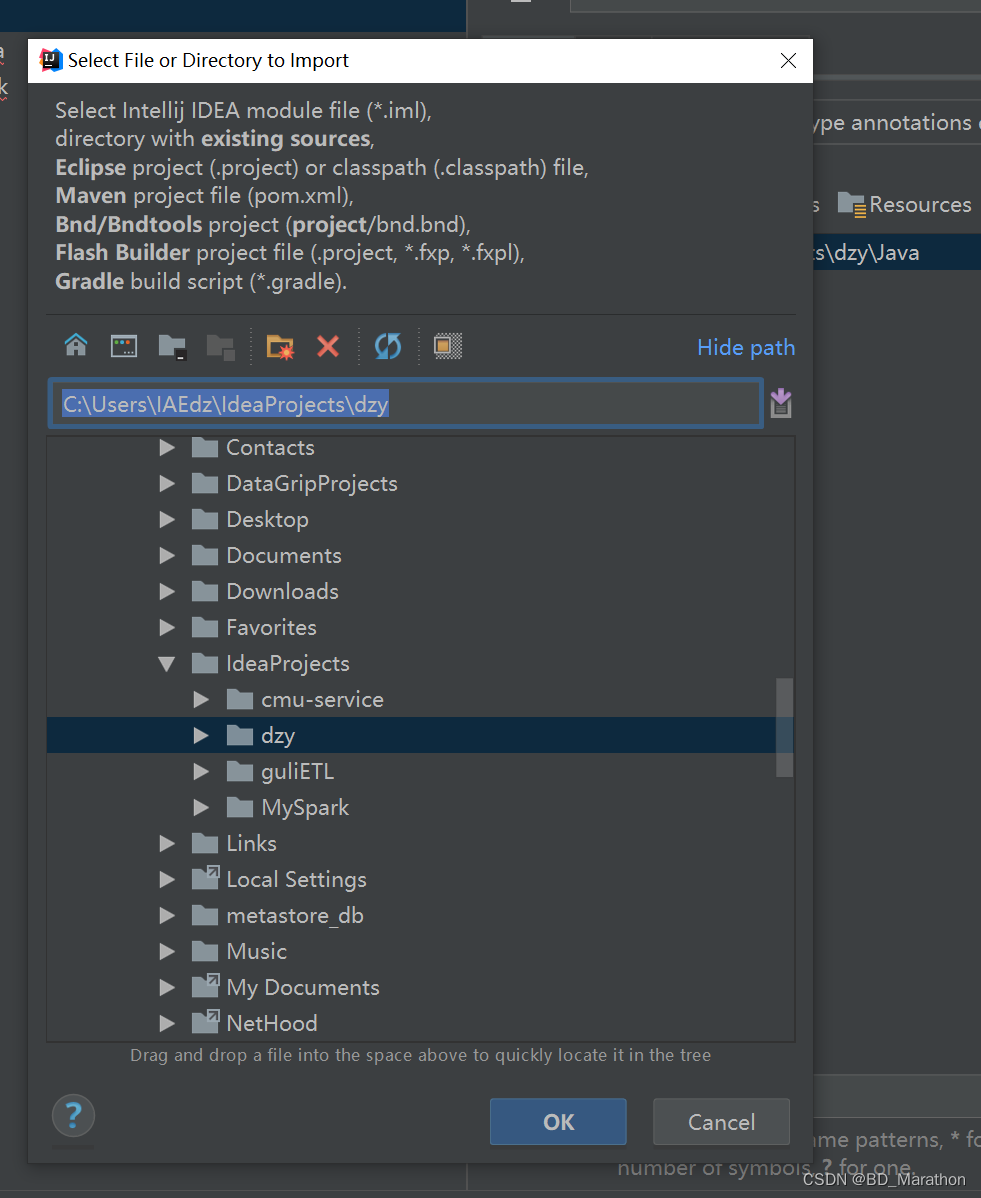
Task: Select the Desktop folder row
Action: point(420,520)
